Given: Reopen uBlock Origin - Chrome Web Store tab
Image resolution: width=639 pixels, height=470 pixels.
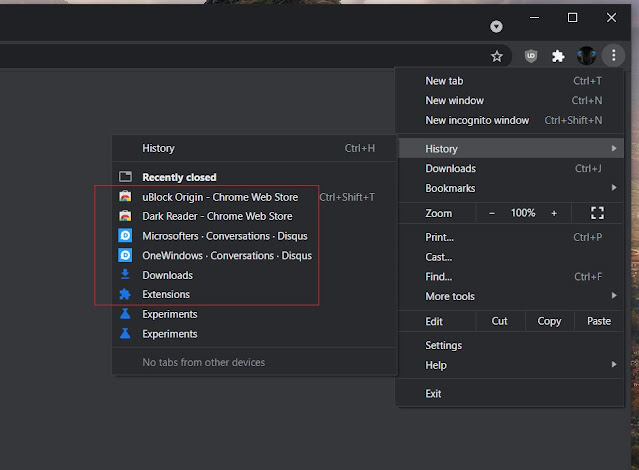Looking at the screenshot, I should (x=254, y=197).
